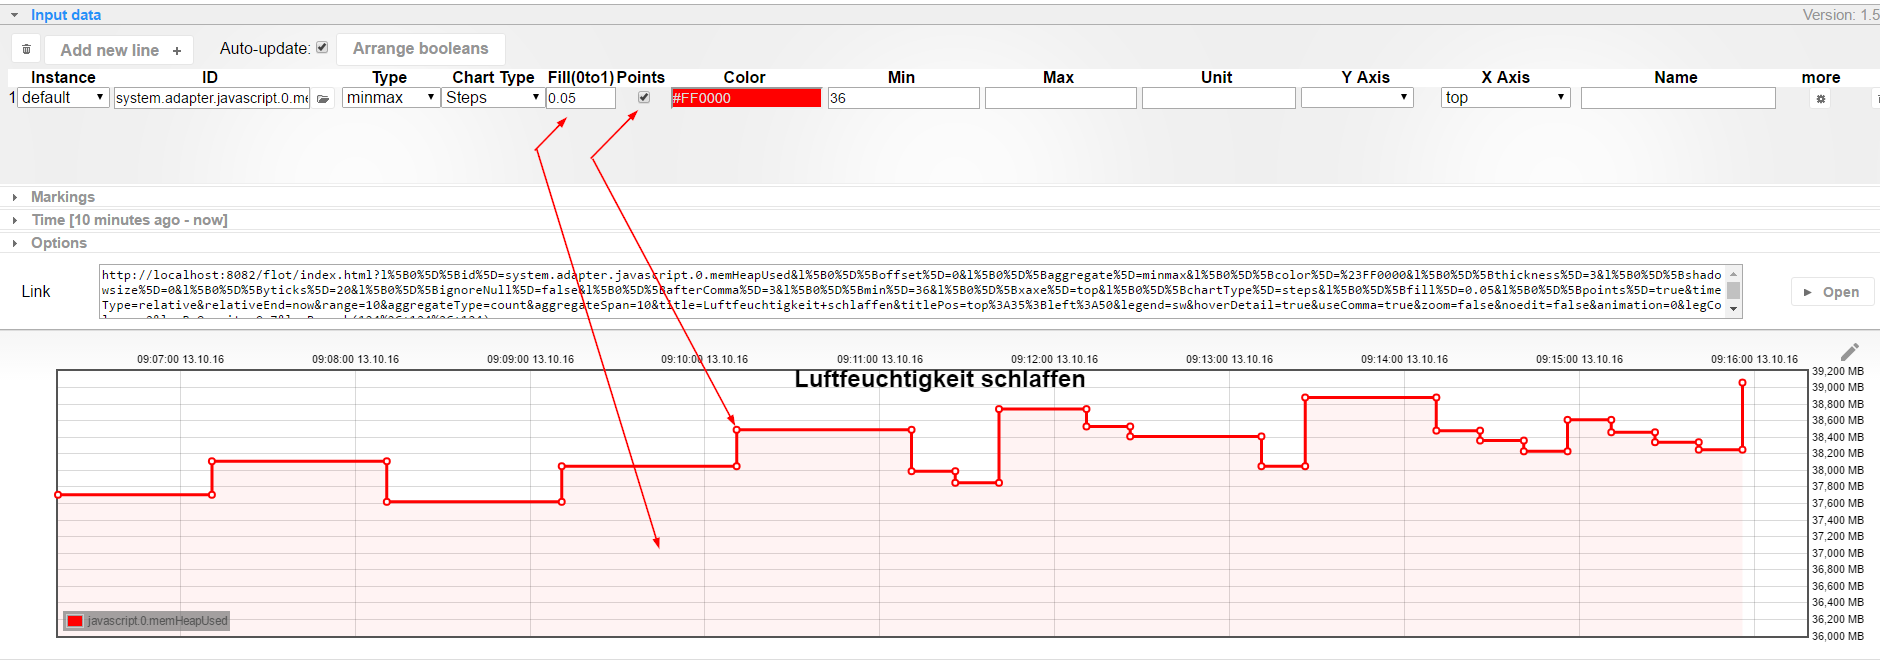Open the X Axis dropdown showing top
The height and width of the screenshot is (660, 1880).
[x=1505, y=98]
